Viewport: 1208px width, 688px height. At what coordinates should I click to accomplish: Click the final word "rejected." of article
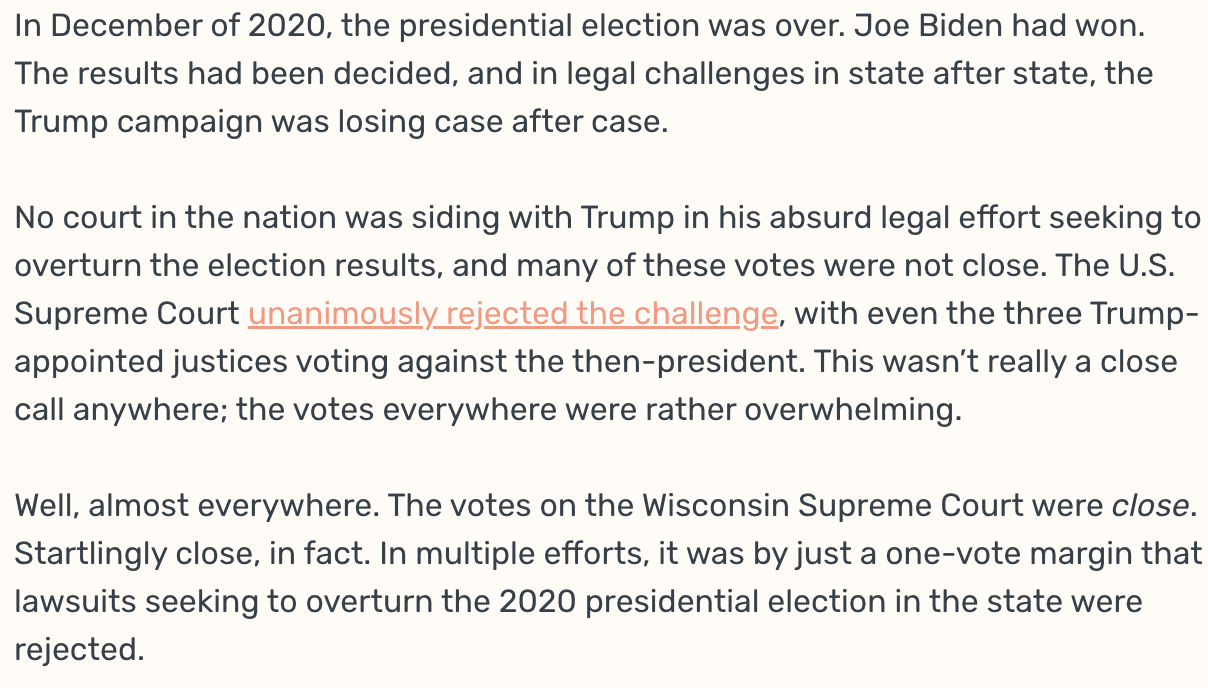79,650
